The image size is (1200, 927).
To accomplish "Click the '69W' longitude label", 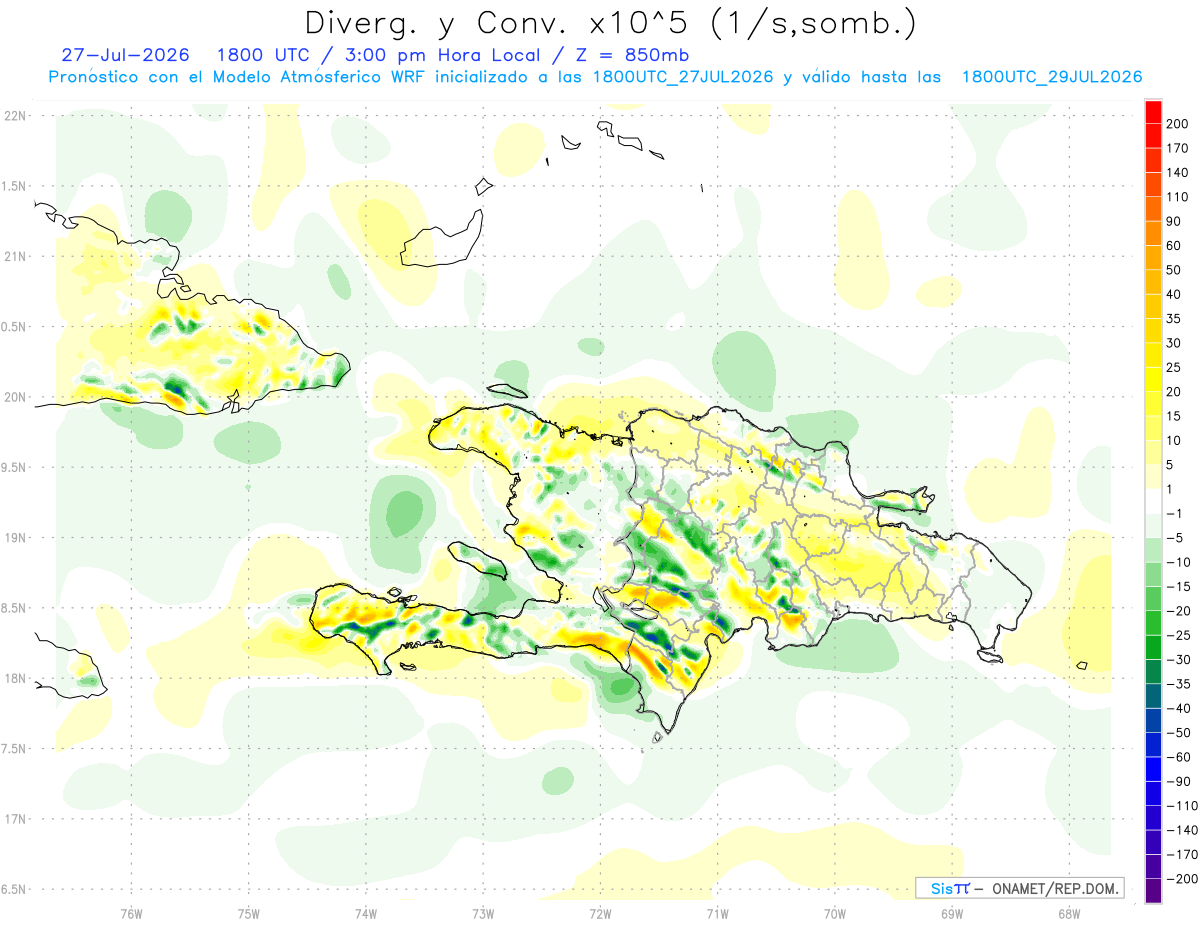I will point(952,914).
